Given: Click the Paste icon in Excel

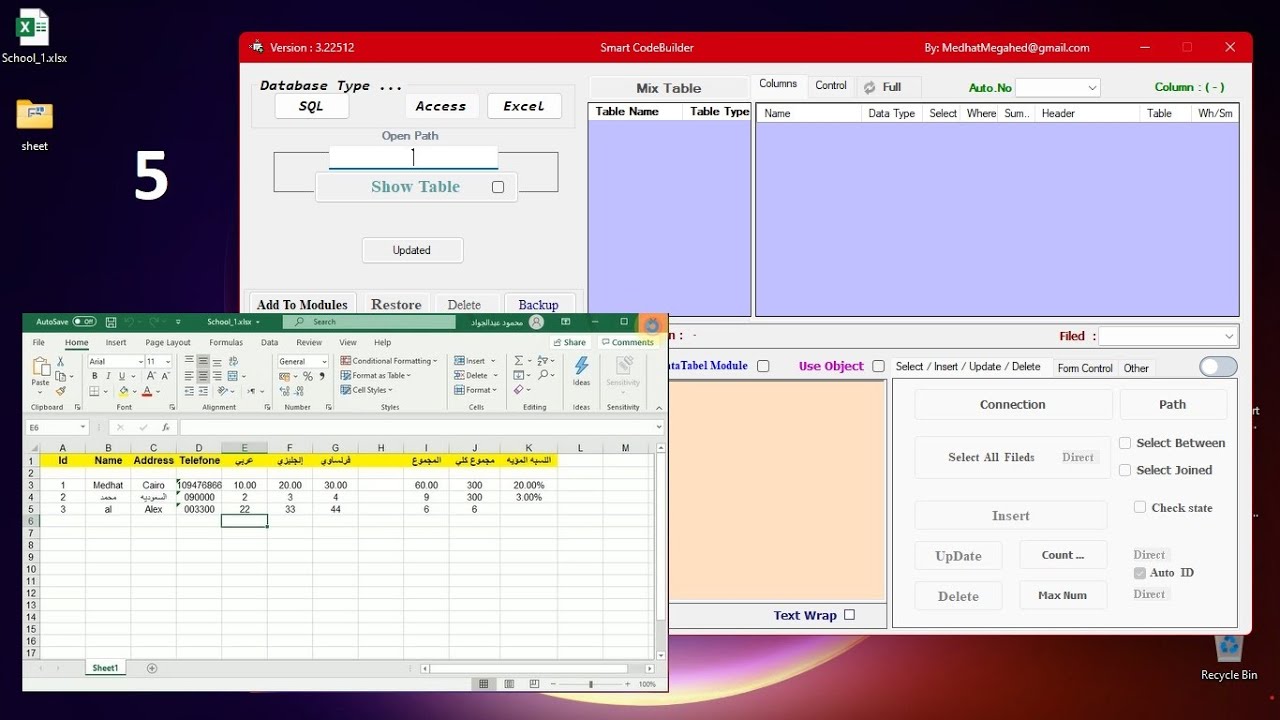Looking at the screenshot, I should click(41, 368).
